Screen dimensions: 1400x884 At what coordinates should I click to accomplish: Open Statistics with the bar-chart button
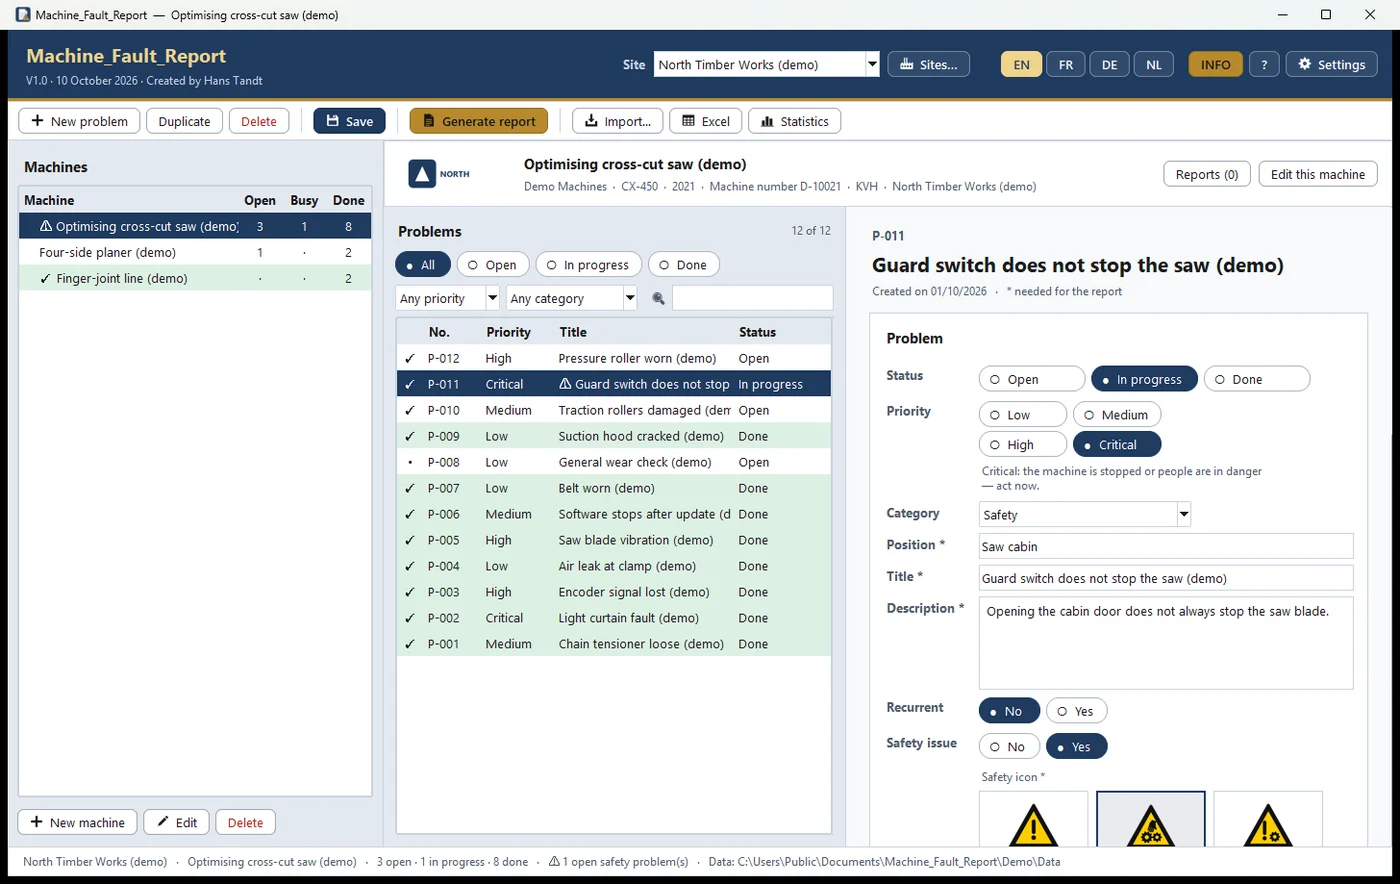[794, 121]
